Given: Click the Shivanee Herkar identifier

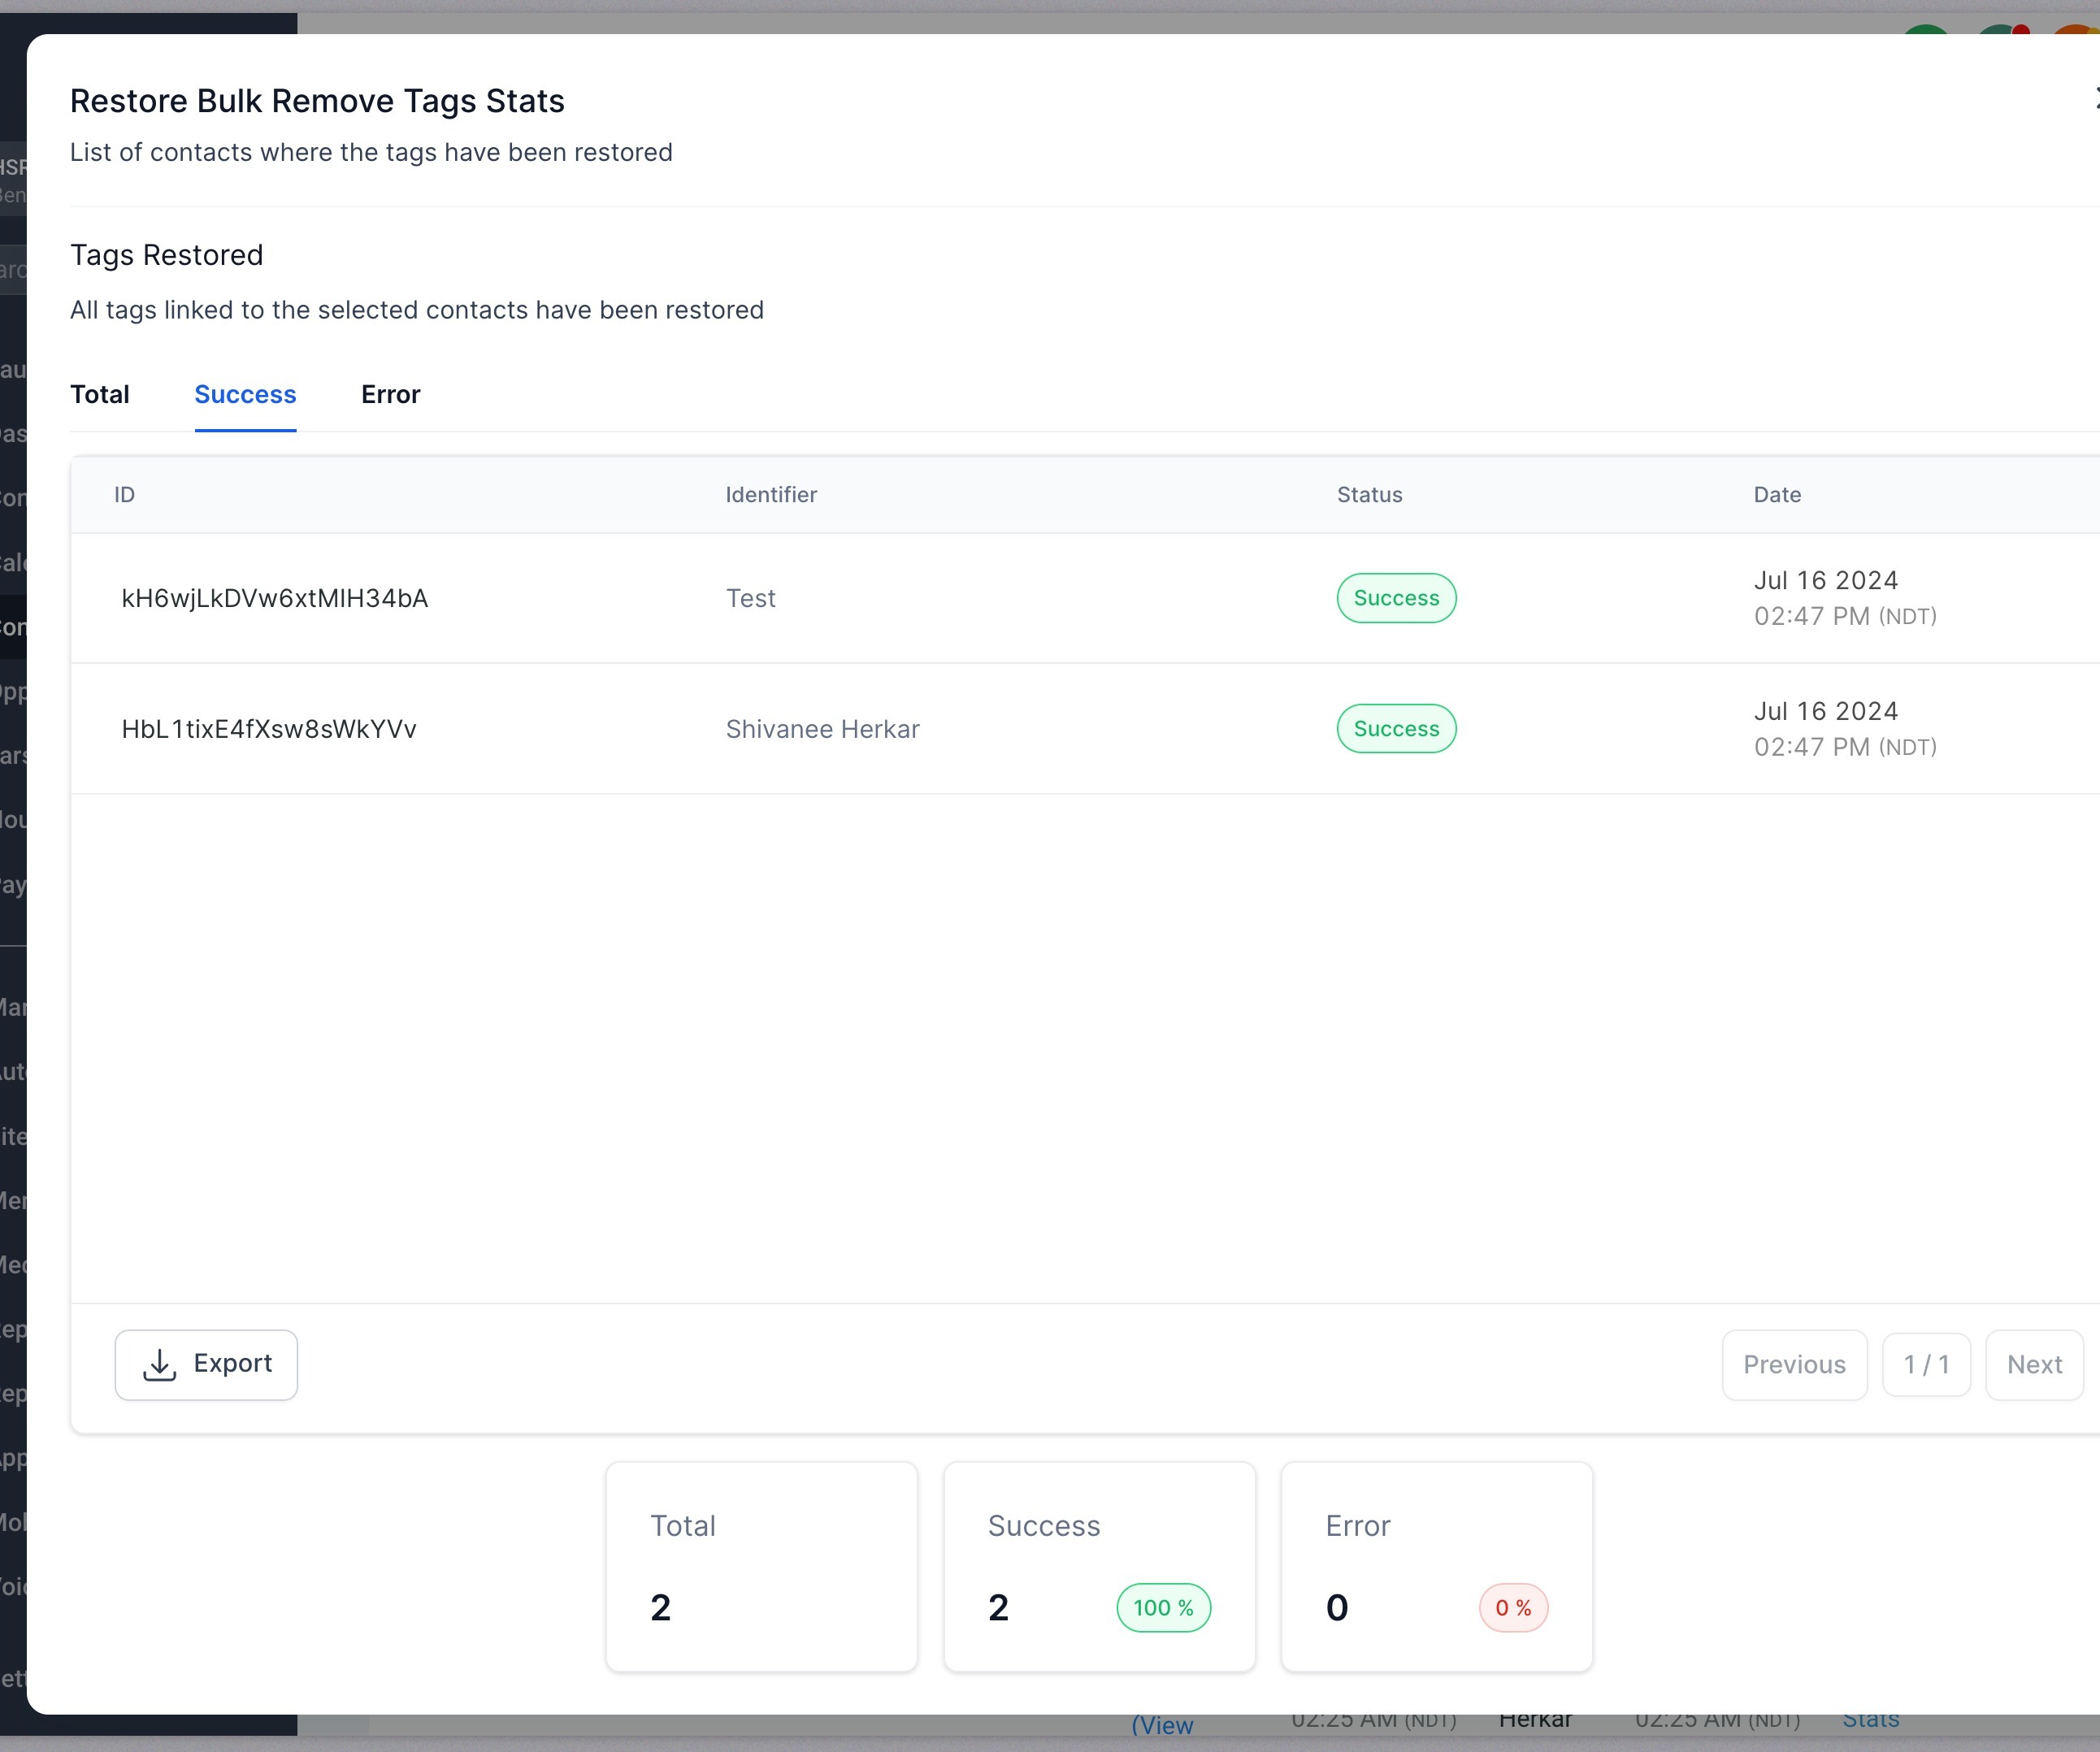Looking at the screenshot, I should coord(822,729).
